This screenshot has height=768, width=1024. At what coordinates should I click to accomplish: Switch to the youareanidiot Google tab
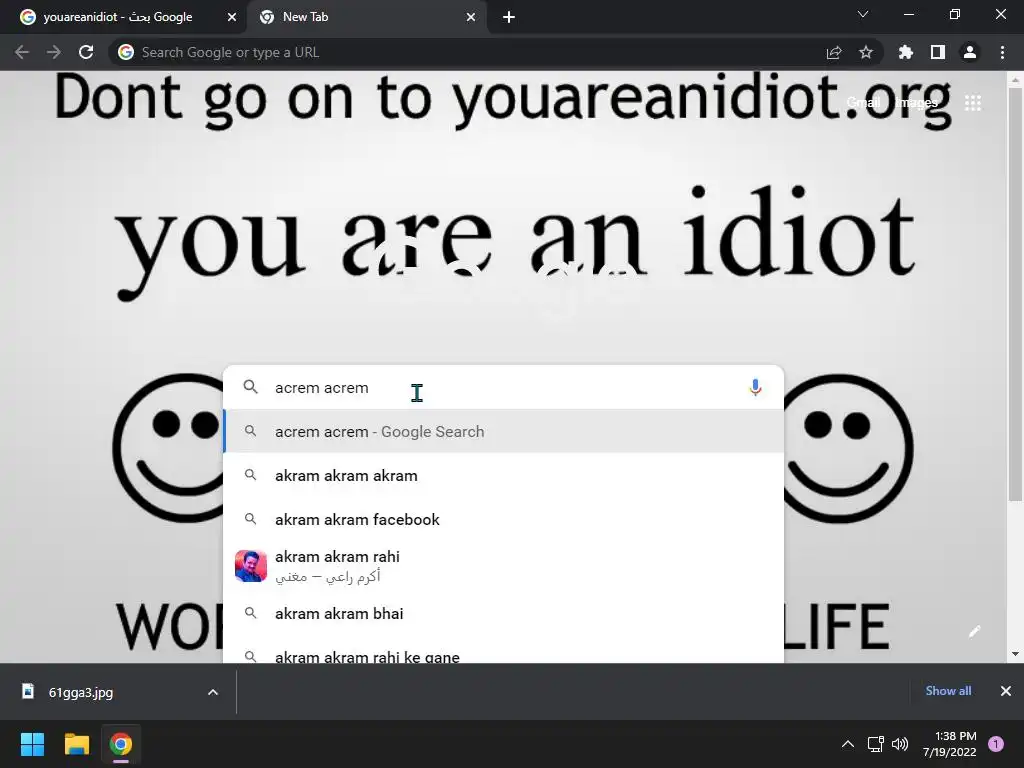[118, 17]
